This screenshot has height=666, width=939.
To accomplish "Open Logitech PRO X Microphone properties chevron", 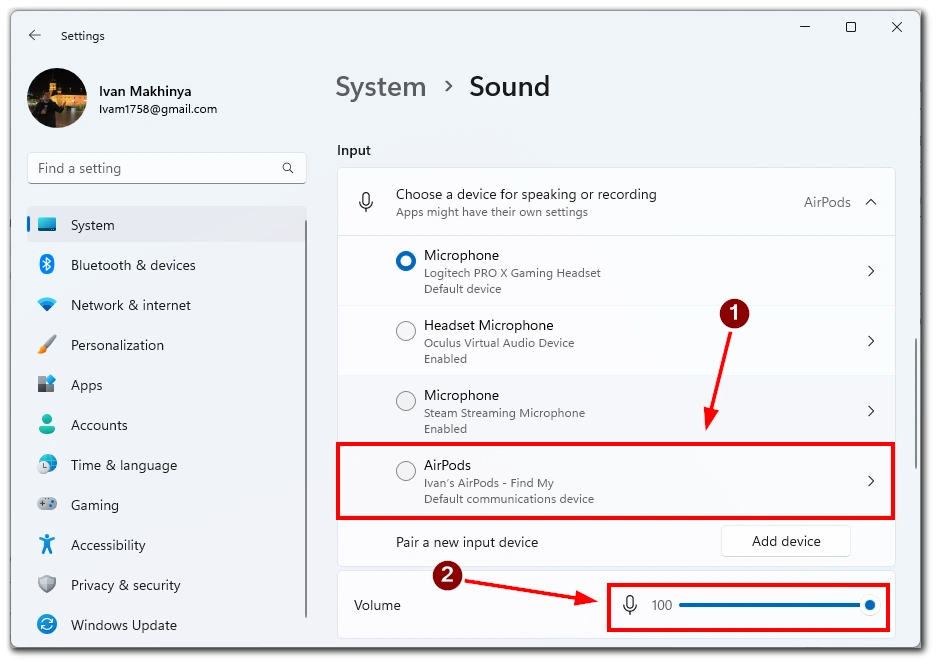I will [x=871, y=271].
